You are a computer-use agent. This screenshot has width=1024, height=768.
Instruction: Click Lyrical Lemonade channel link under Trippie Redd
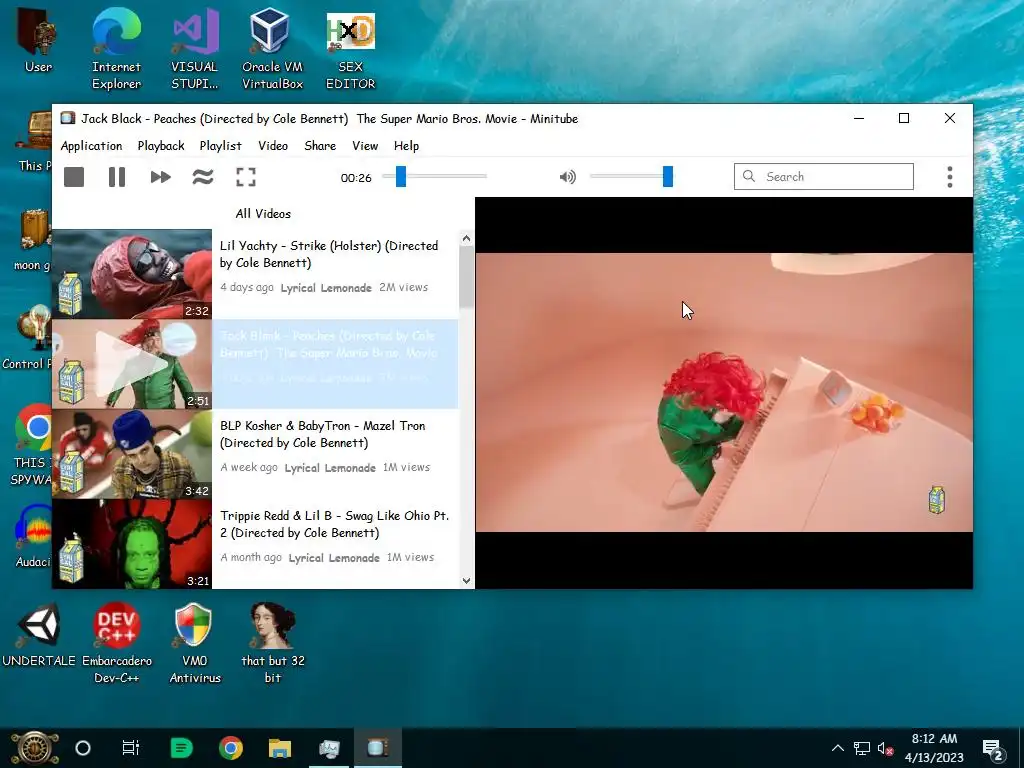[334, 558]
